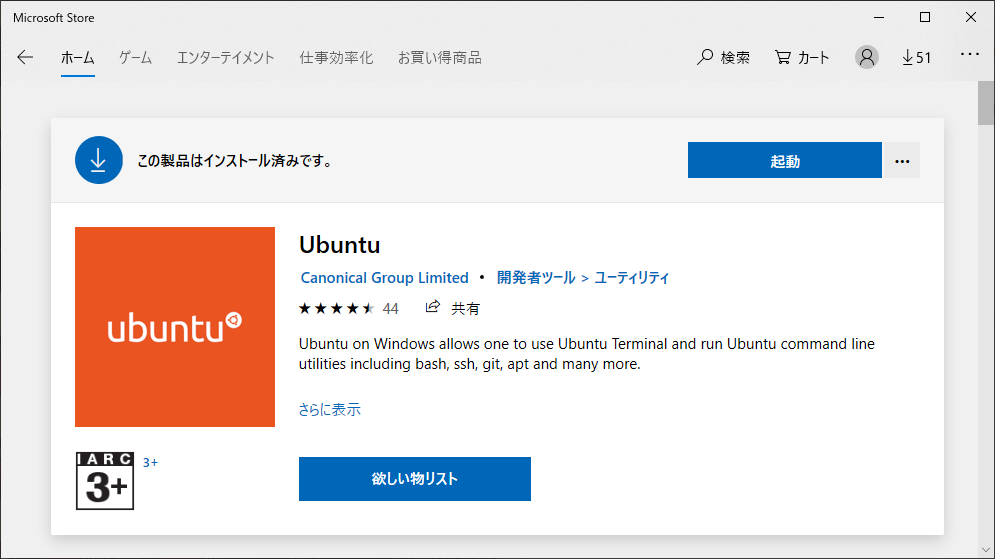The height and width of the screenshot is (559, 995).
Task: Open the エンターテイメント tab
Action: (x=225, y=58)
